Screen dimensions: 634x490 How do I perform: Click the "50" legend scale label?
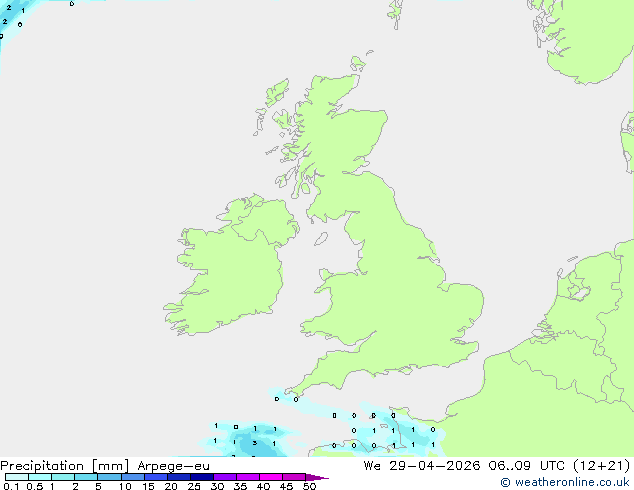click(309, 486)
